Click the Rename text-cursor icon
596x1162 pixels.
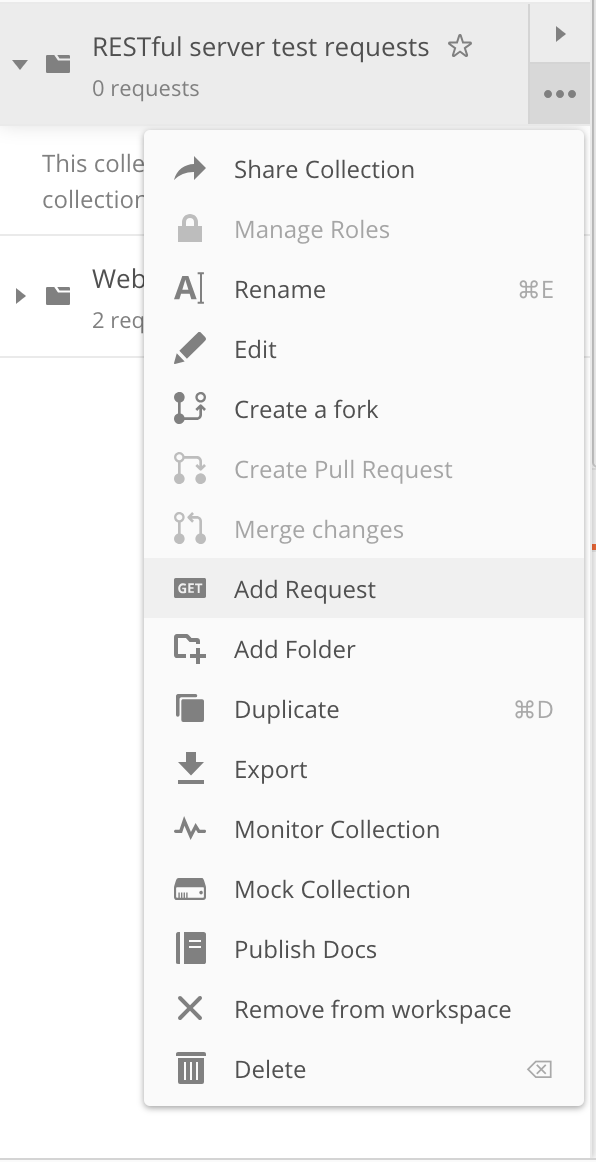pos(189,289)
